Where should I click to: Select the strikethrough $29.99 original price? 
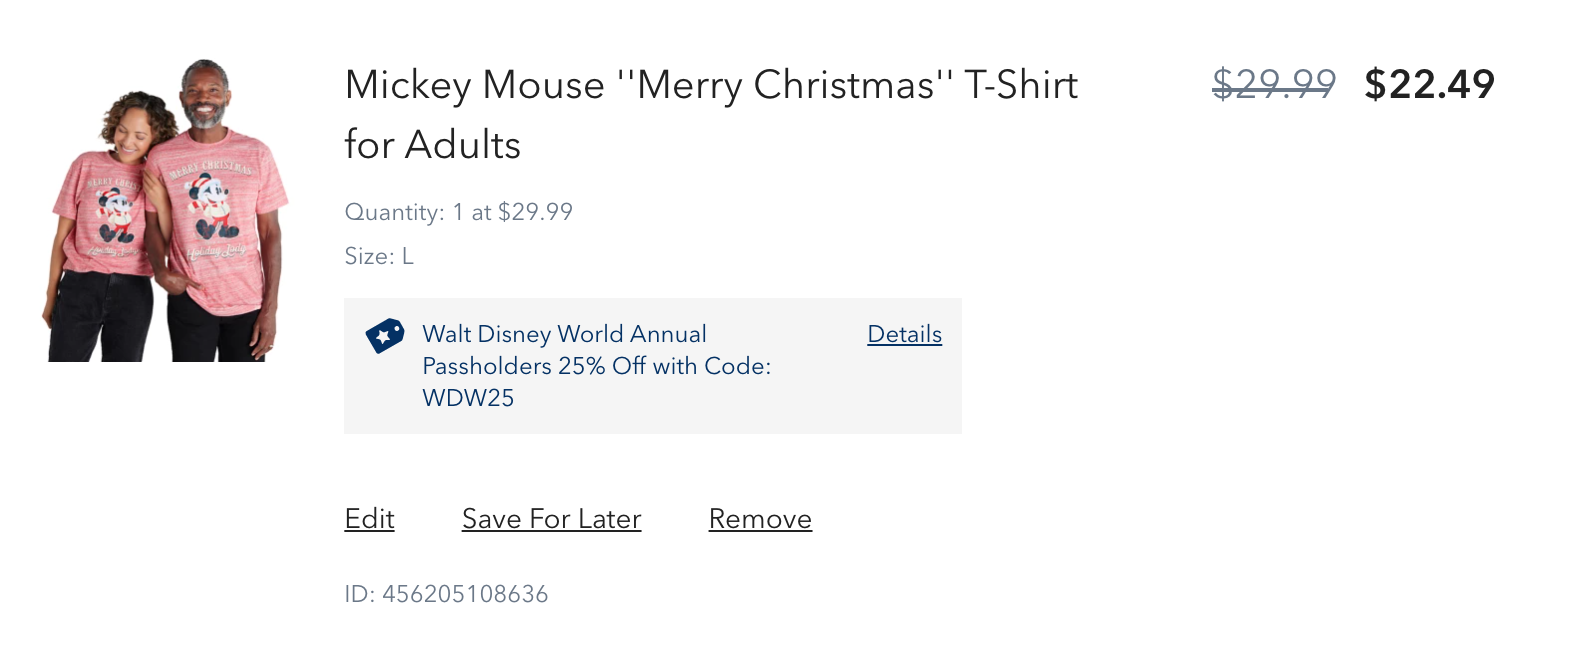pos(1274,84)
